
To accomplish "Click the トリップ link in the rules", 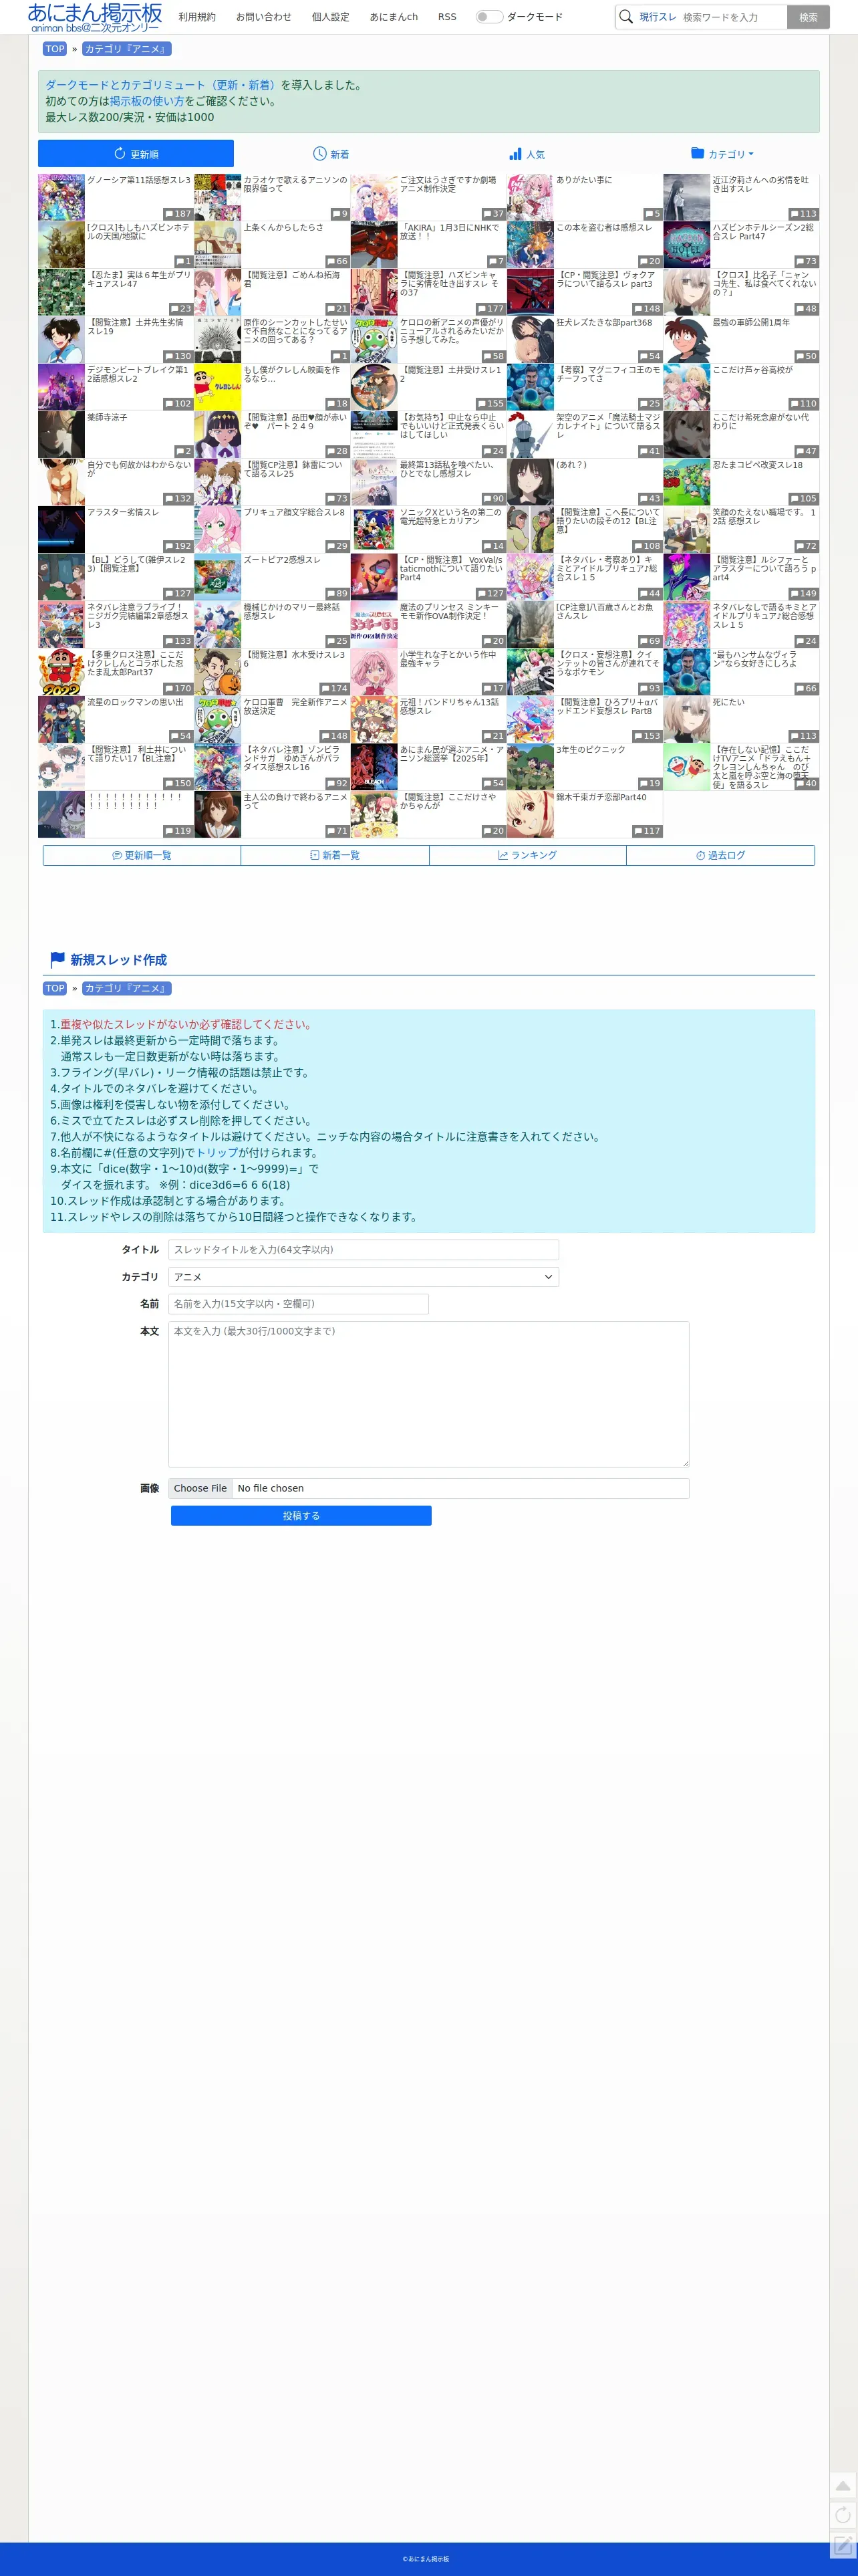I will (217, 1153).
